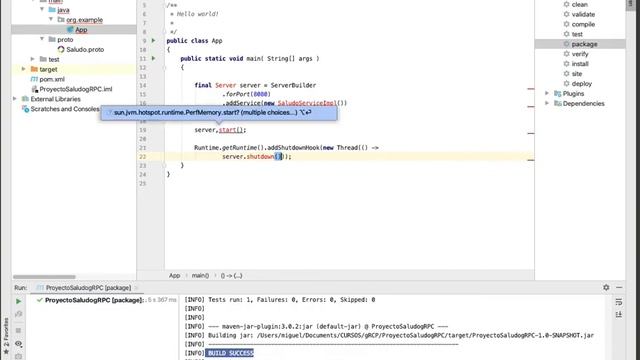Select the App class file
Viewport: 640px width, 360px height.
pyautogui.click(x=81, y=30)
